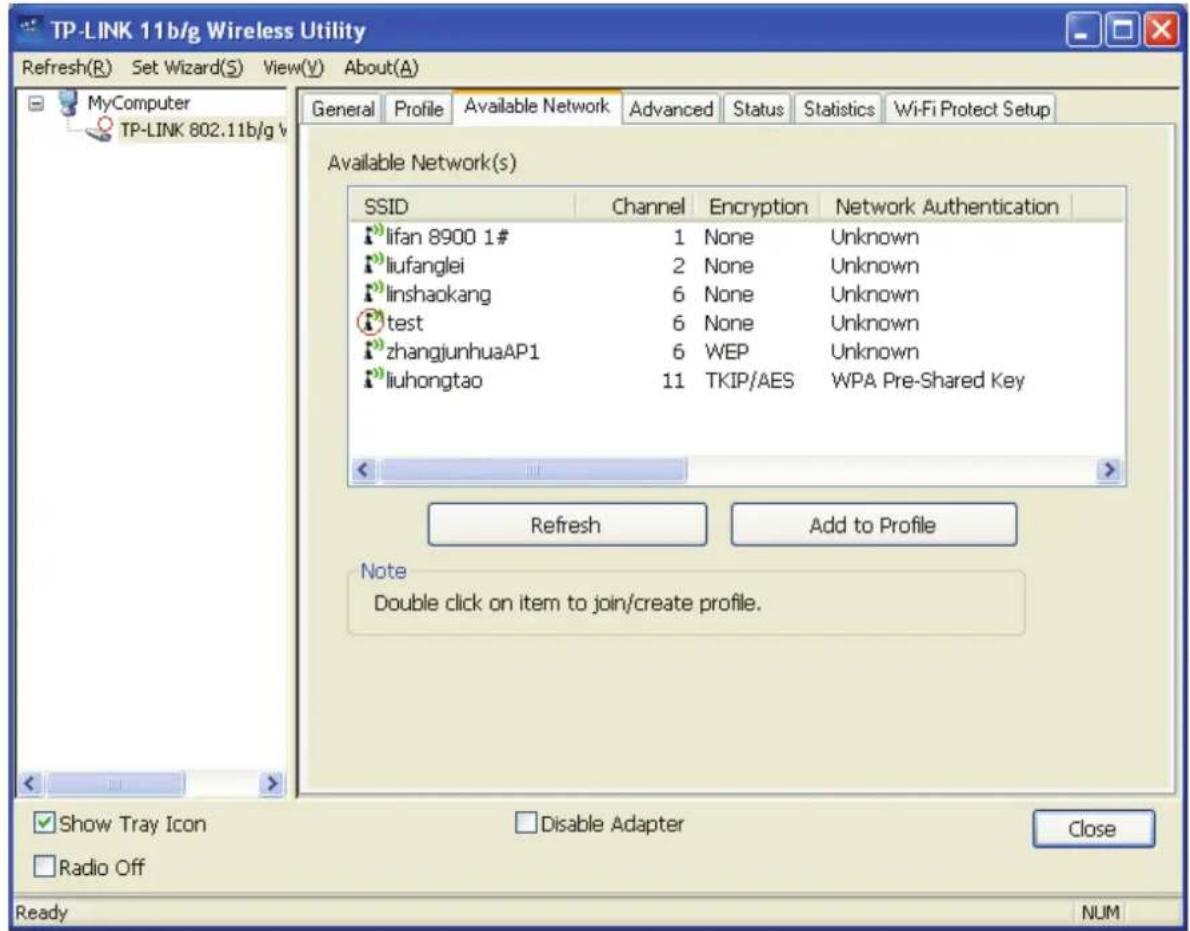Open the Wi-Fi Protect Setup tab
The width and height of the screenshot is (1190, 931).
[x=971, y=109]
